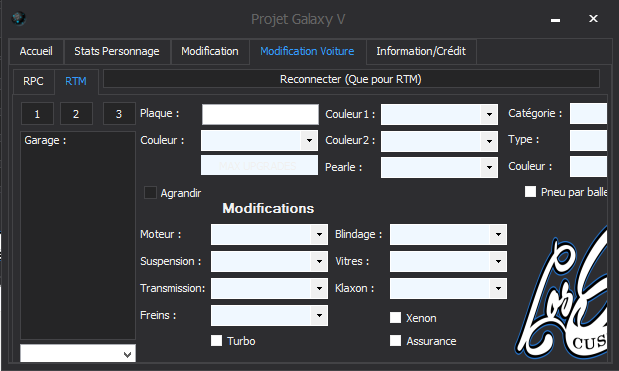Open the Vitres dropdown
The height and width of the screenshot is (371, 619).
[448, 261]
